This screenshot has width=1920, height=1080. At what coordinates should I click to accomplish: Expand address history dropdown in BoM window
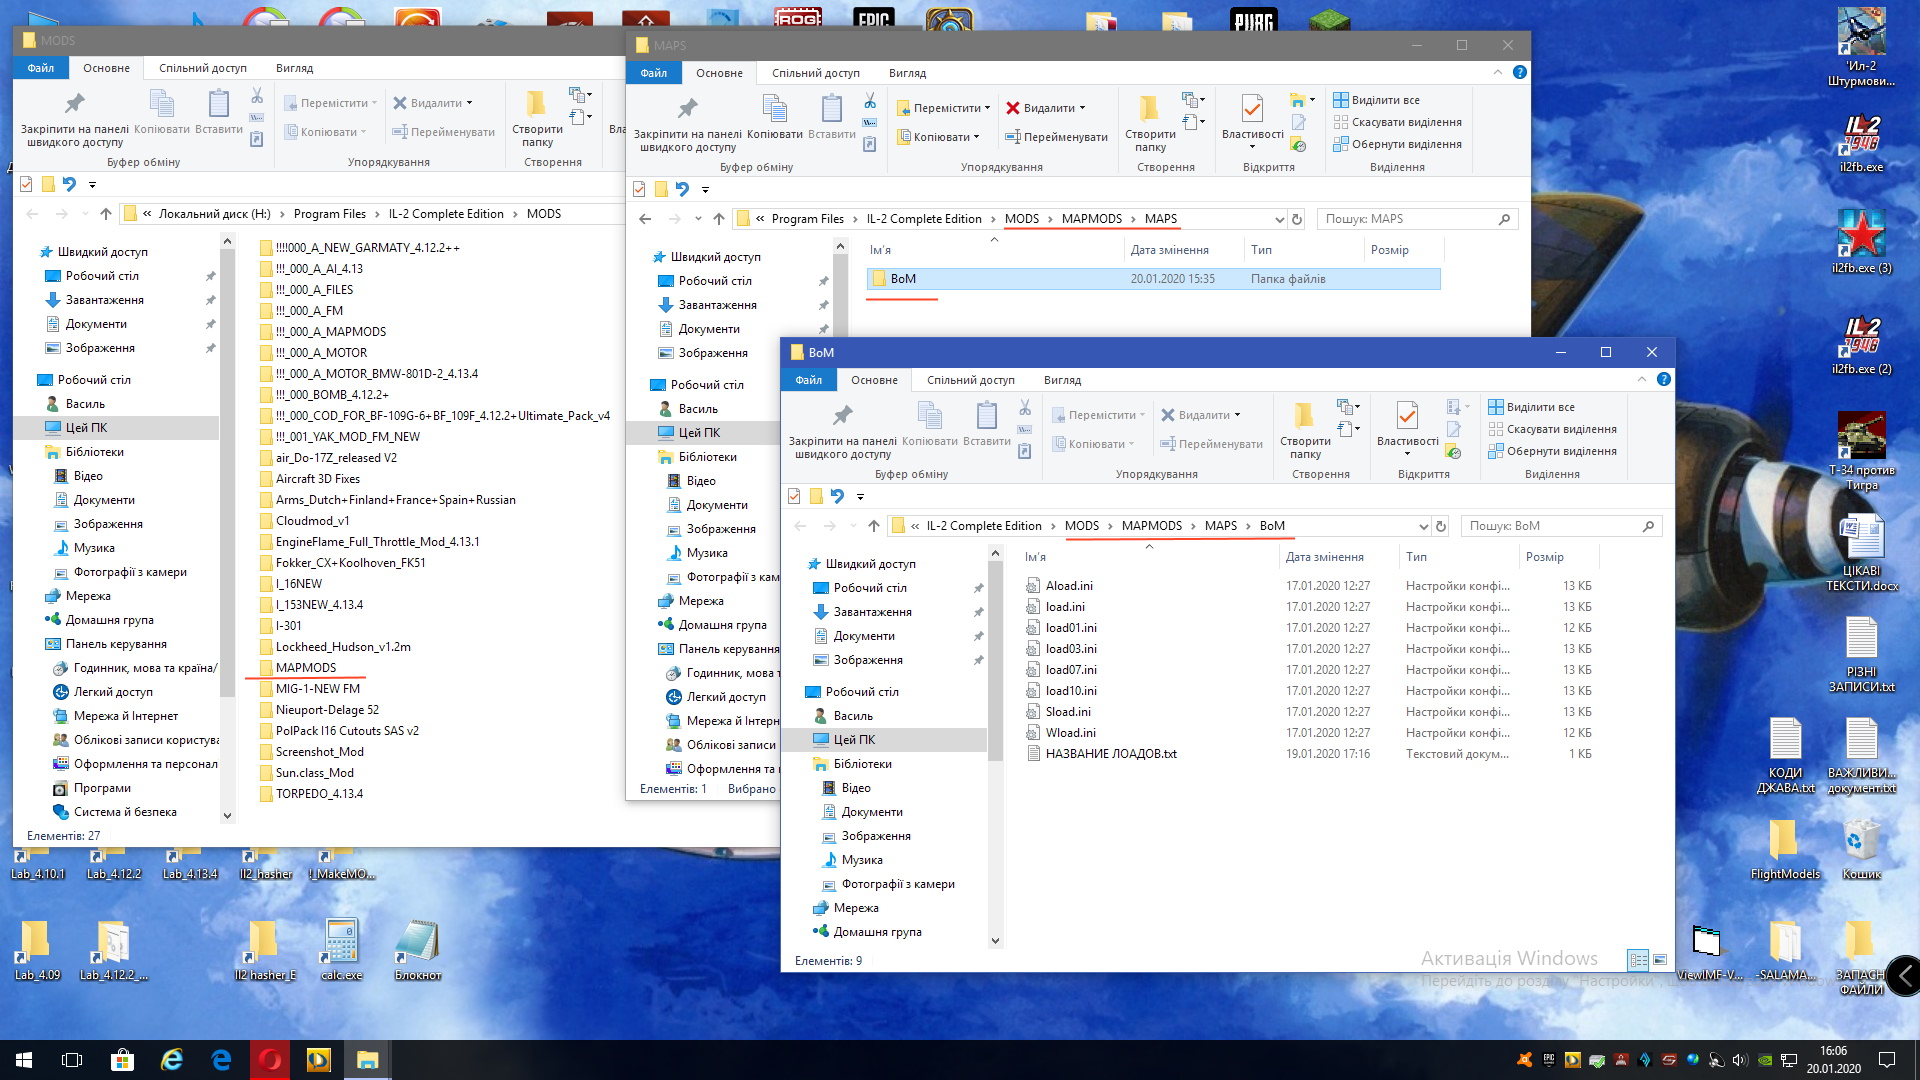point(1423,526)
